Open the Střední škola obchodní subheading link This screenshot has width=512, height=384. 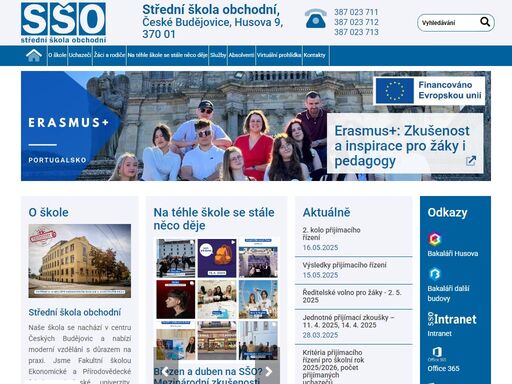75,312
